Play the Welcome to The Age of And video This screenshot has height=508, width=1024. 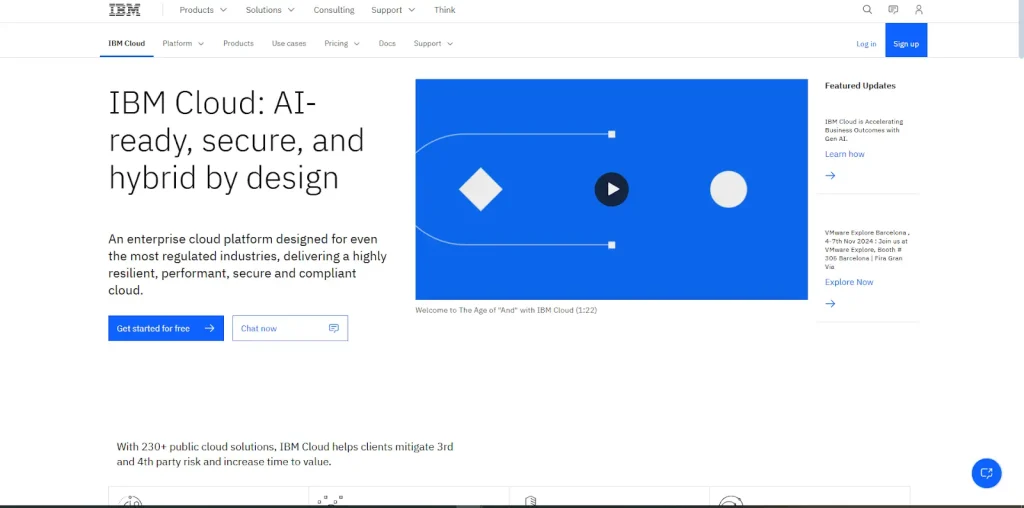[611, 189]
